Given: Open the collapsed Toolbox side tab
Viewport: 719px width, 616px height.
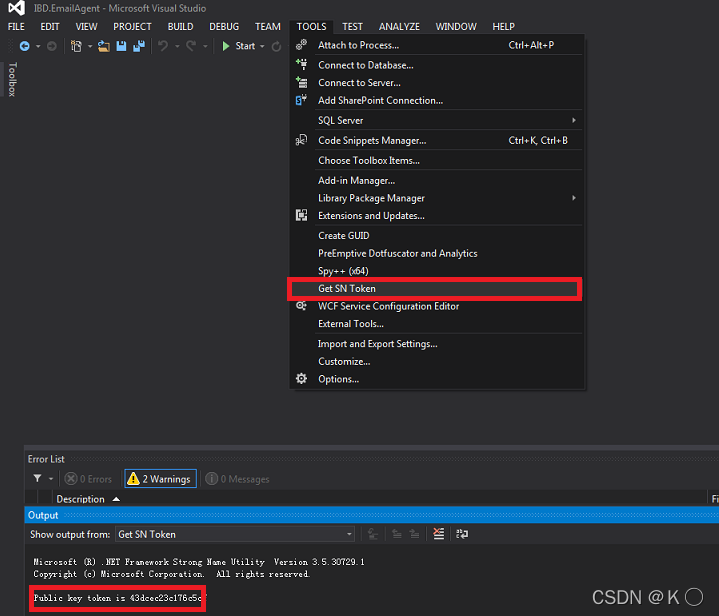Looking at the screenshot, I should [12, 79].
